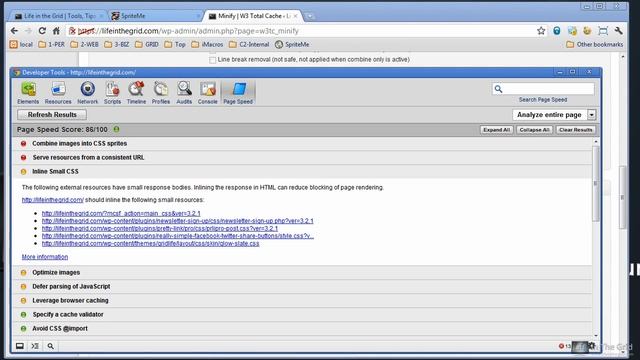Open the Other bookmarks folder
Image resolution: width=640 pixels, height=360 pixels.
(x=595, y=44)
